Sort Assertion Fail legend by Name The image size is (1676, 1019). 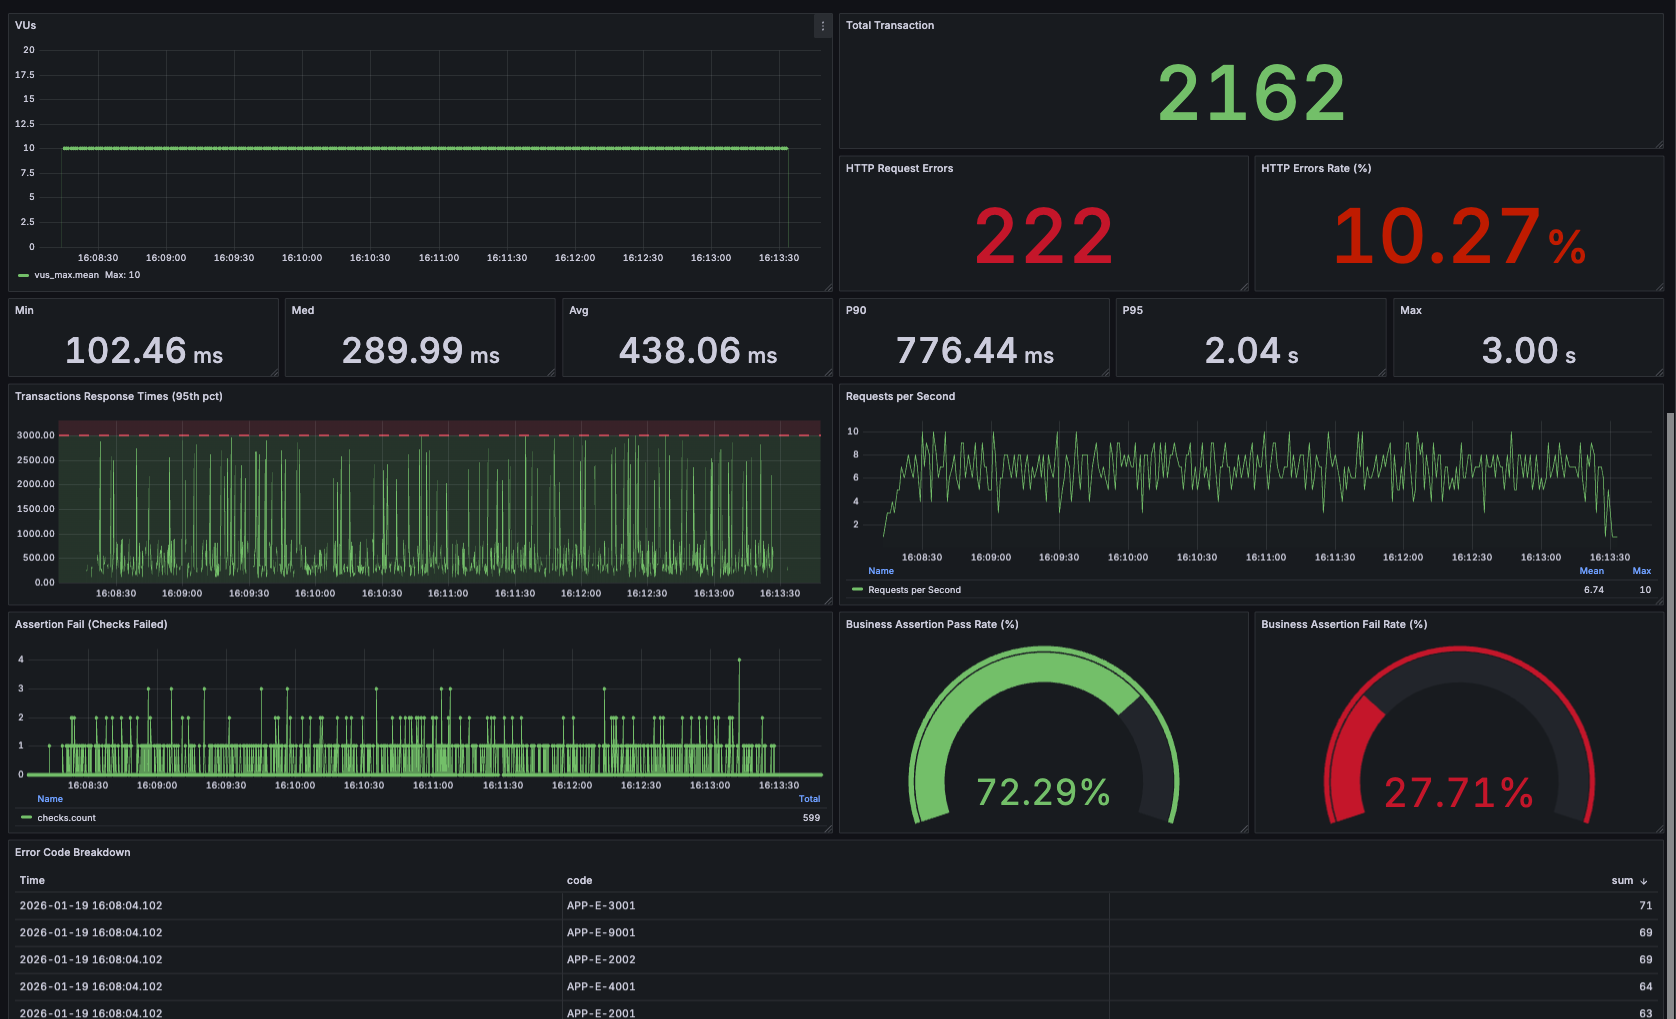click(50, 799)
